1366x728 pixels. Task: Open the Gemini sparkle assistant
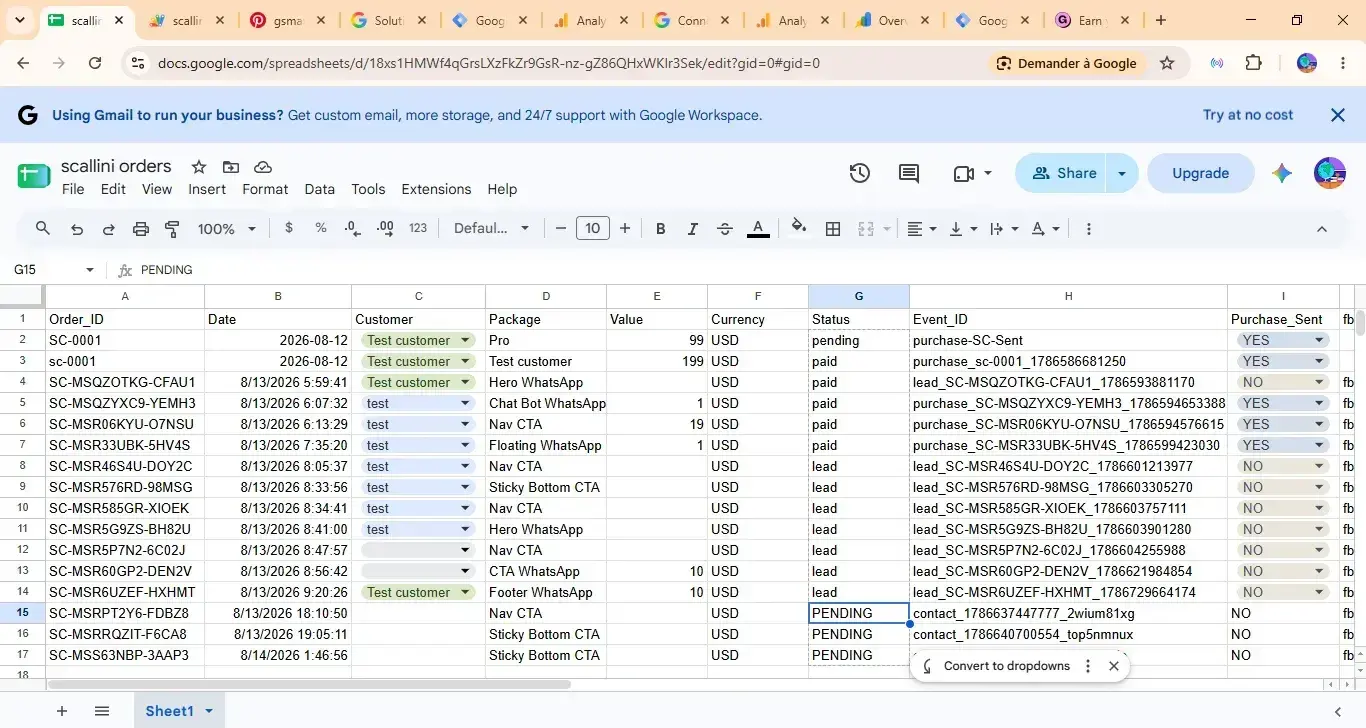tap(1282, 173)
